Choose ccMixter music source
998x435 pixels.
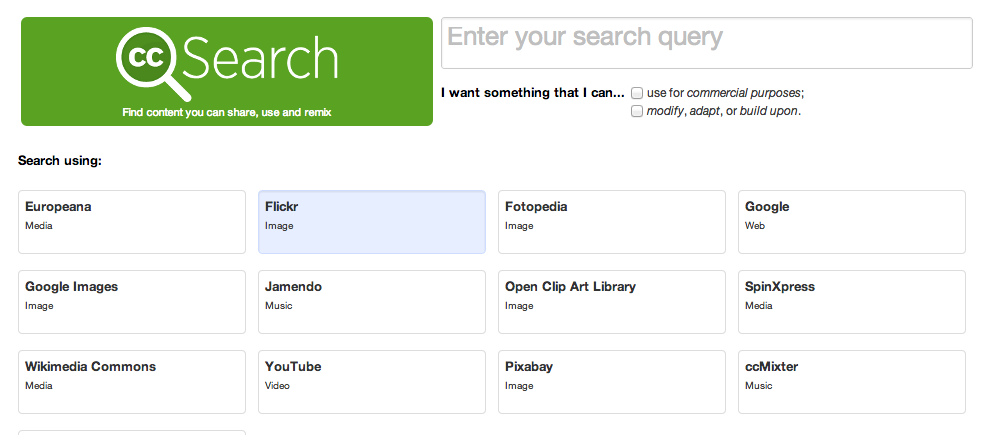click(852, 382)
